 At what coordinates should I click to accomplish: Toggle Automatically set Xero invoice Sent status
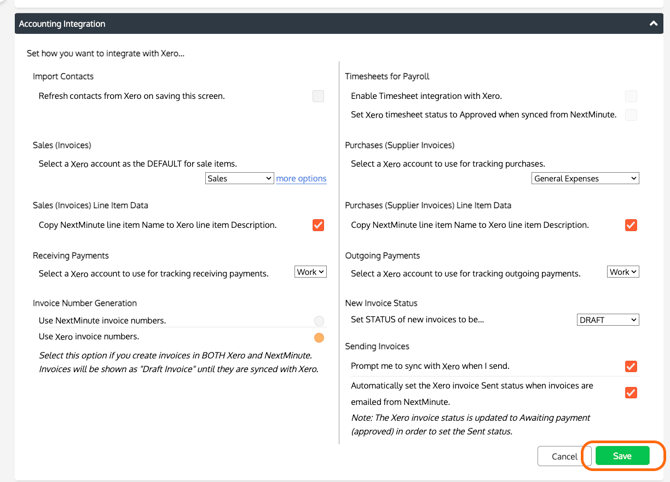click(631, 392)
